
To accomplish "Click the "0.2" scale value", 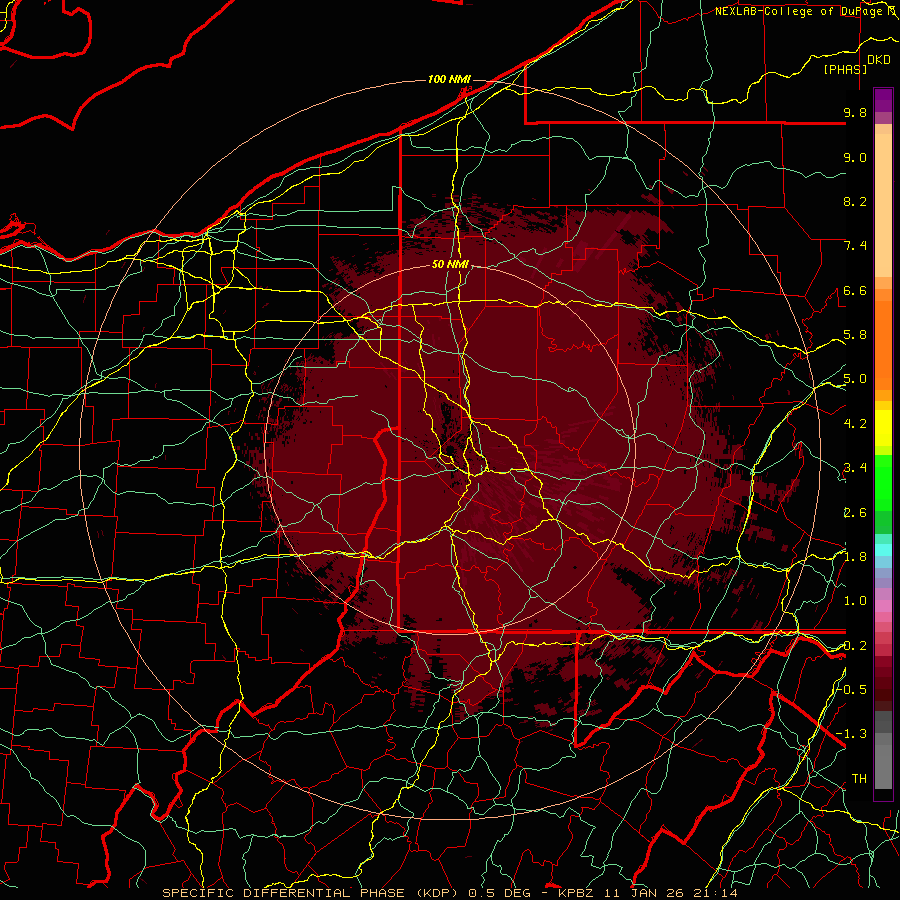I will [855, 646].
